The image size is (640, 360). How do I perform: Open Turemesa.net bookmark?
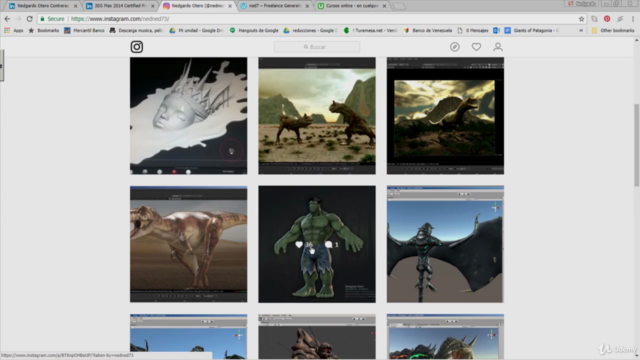pos(371,31)
